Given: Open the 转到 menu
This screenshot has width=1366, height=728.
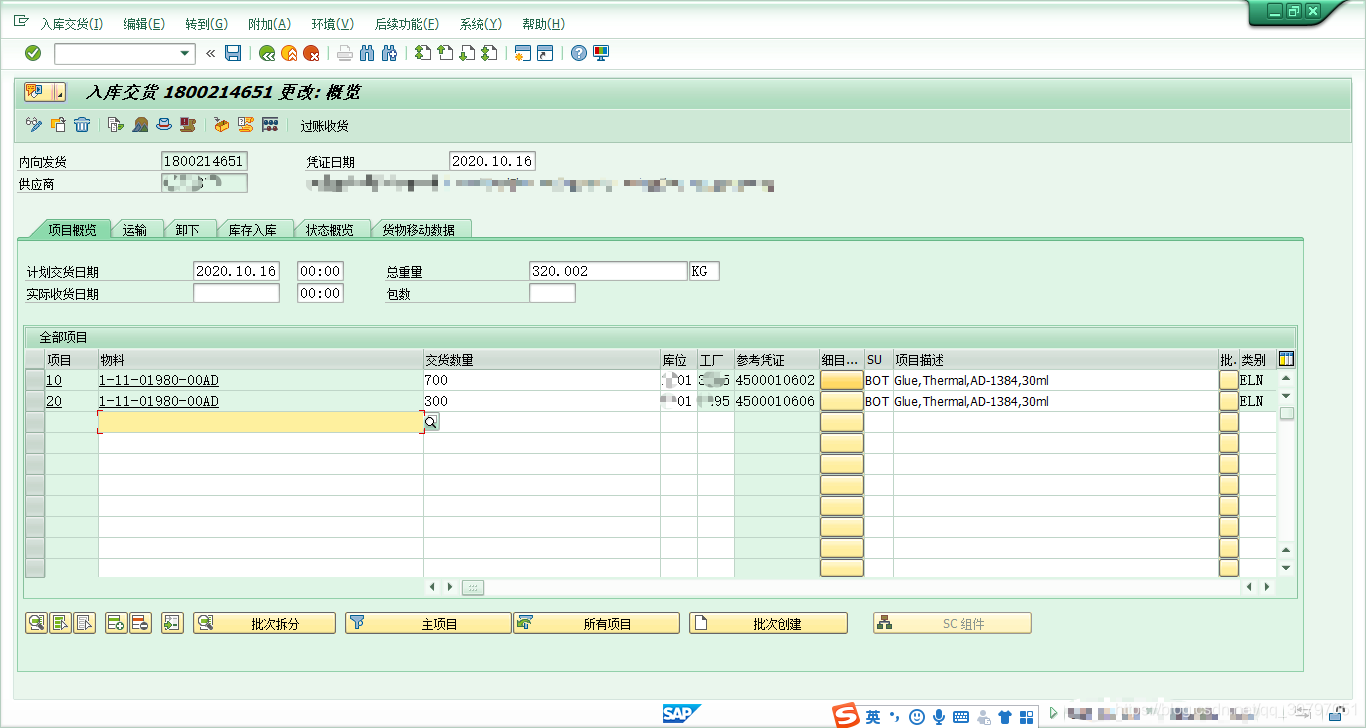Looking at the screenshot, I should coord(206,24).
